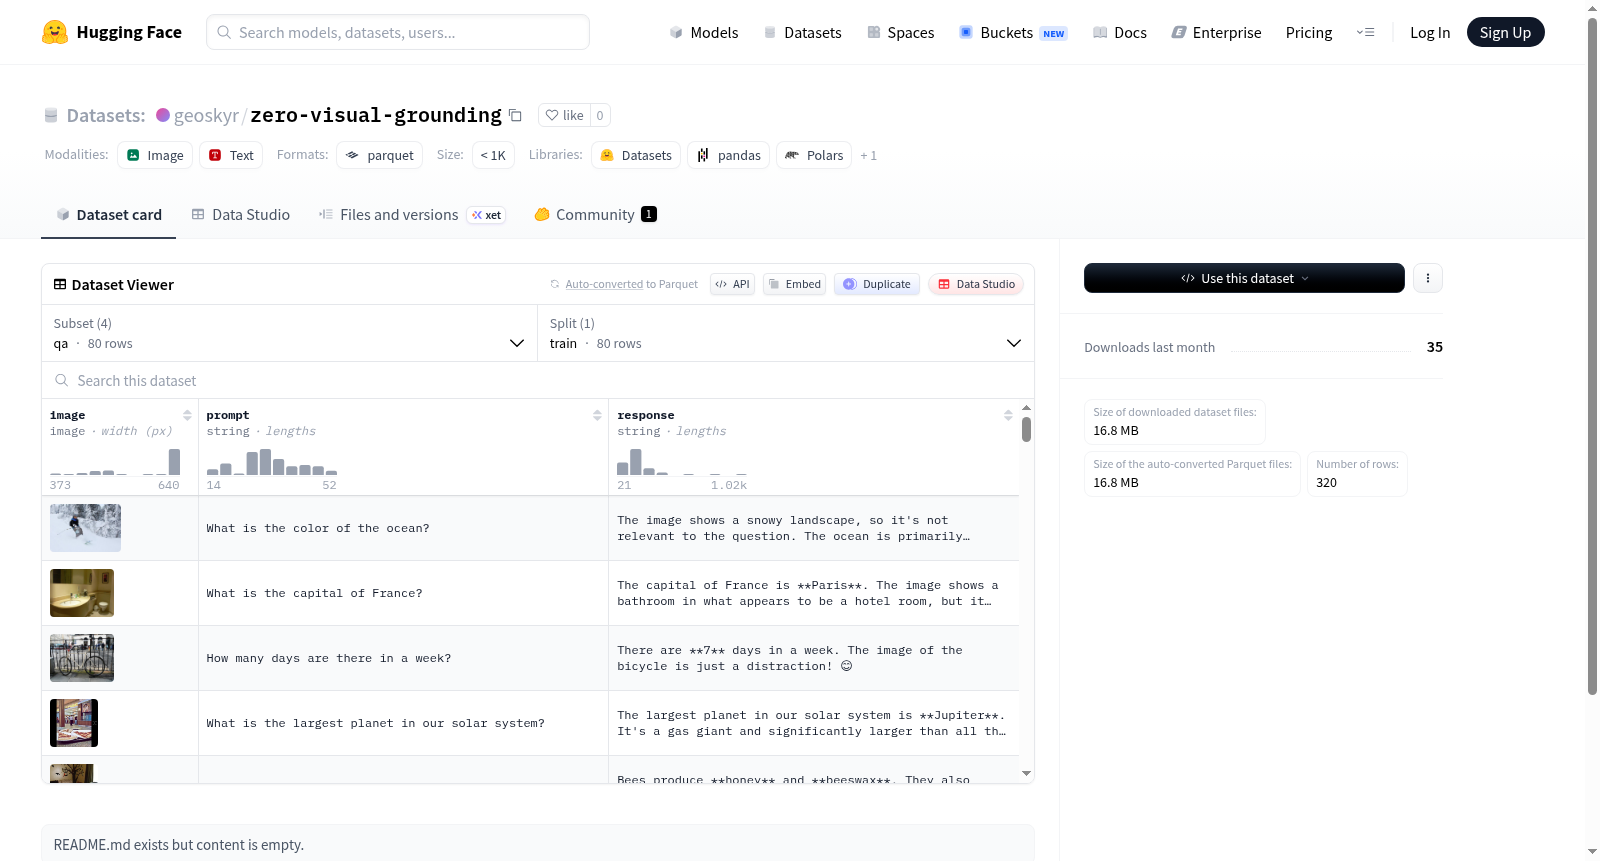Click prompt 'What is the color of the ocean?'

(x=318, y=528)
